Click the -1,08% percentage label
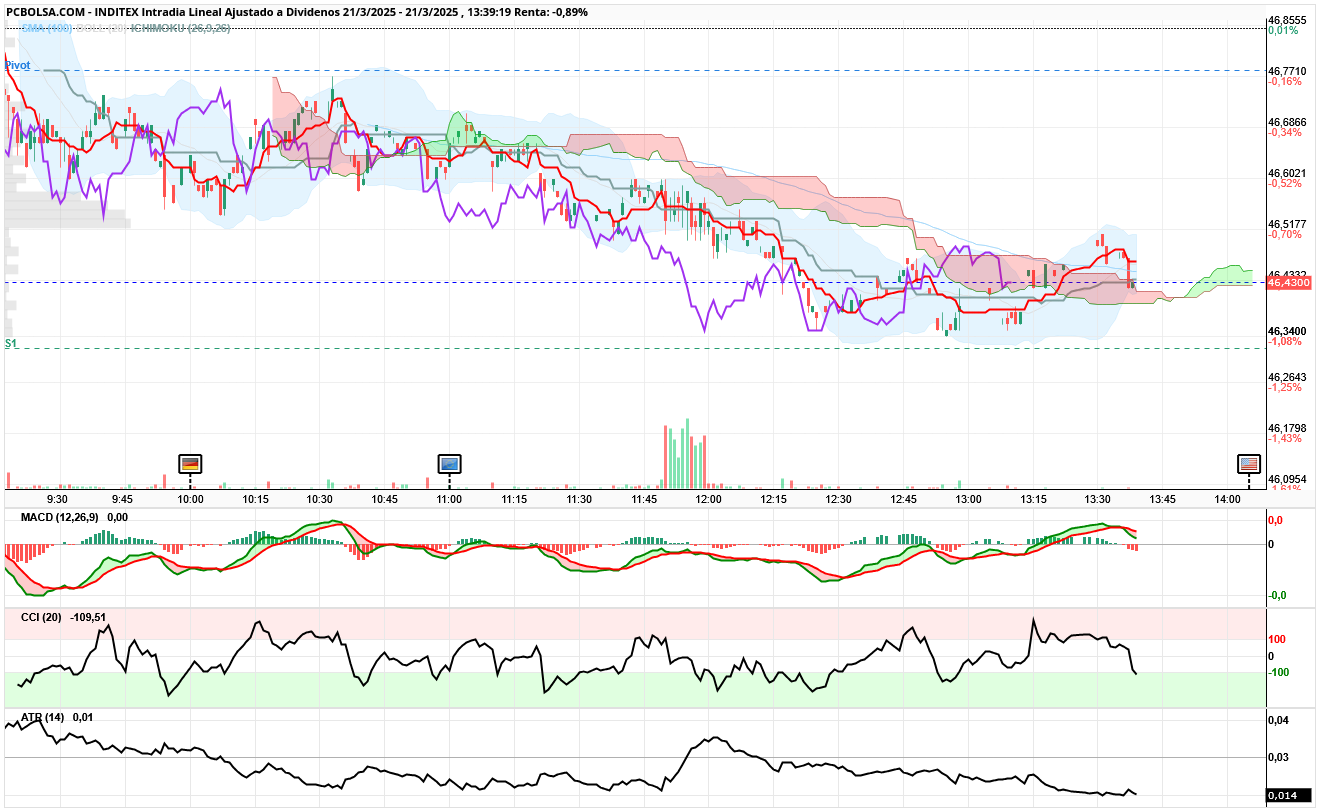The image size is (1320, 812). [x=1285, y=341]
